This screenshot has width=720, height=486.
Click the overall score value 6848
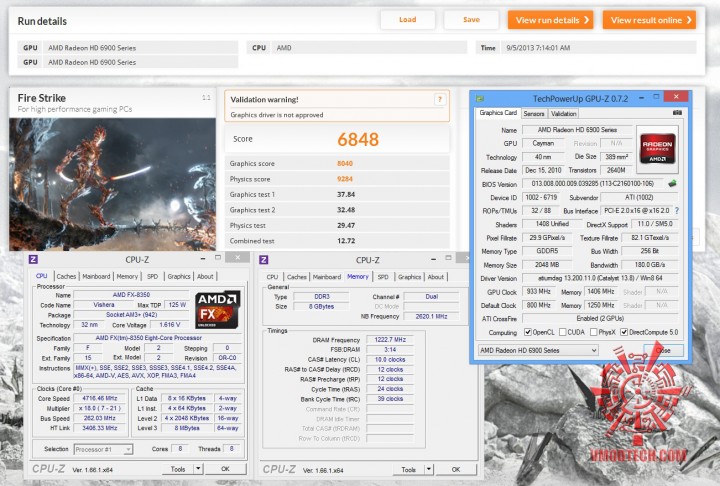point(358,139)
